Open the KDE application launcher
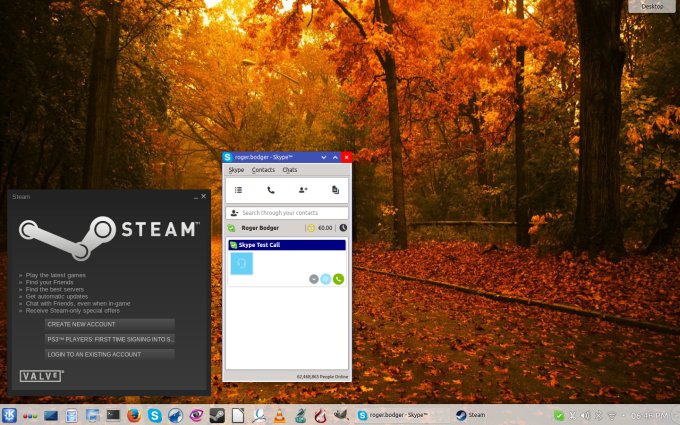 point(10,415)
